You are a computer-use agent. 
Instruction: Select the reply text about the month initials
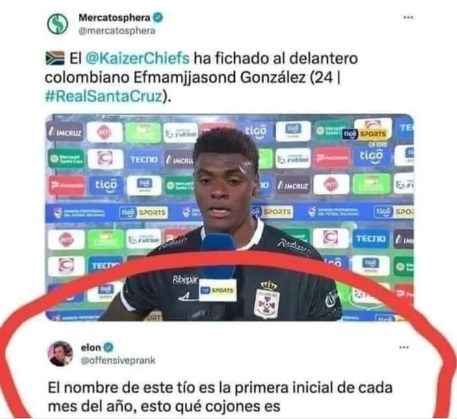[x=220, y=397]
